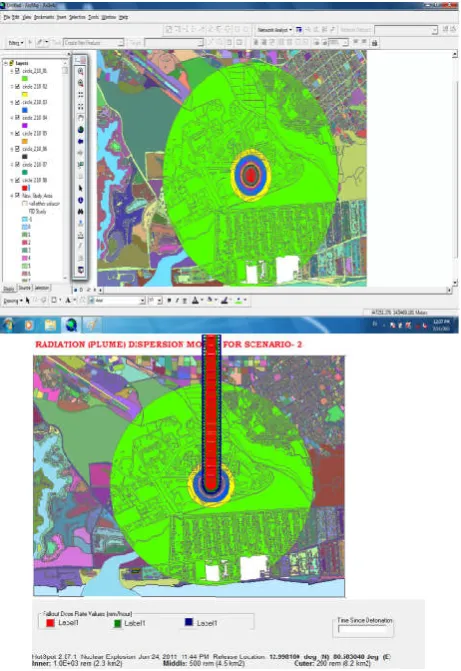Go back to previous extent (blue arrow)
461x671 pixels.
80,141
